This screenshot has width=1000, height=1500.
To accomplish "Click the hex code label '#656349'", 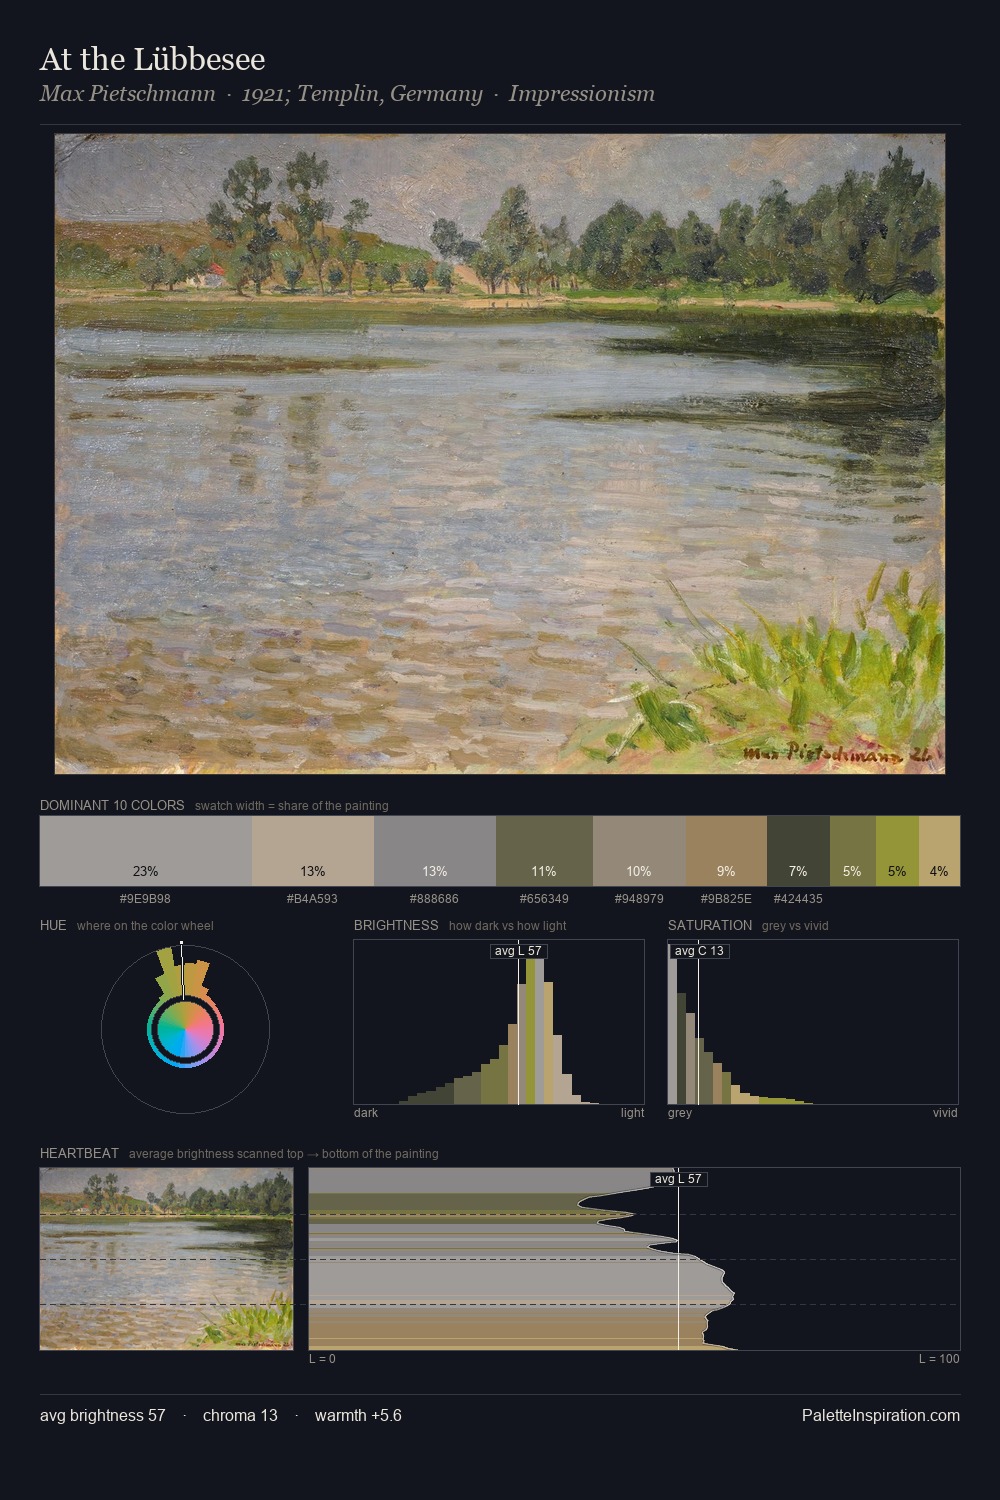I will (x=544, y=899).
